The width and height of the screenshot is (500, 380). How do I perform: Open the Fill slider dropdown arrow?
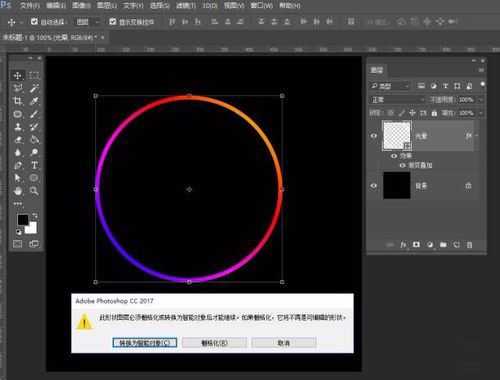tap(480, 113)
